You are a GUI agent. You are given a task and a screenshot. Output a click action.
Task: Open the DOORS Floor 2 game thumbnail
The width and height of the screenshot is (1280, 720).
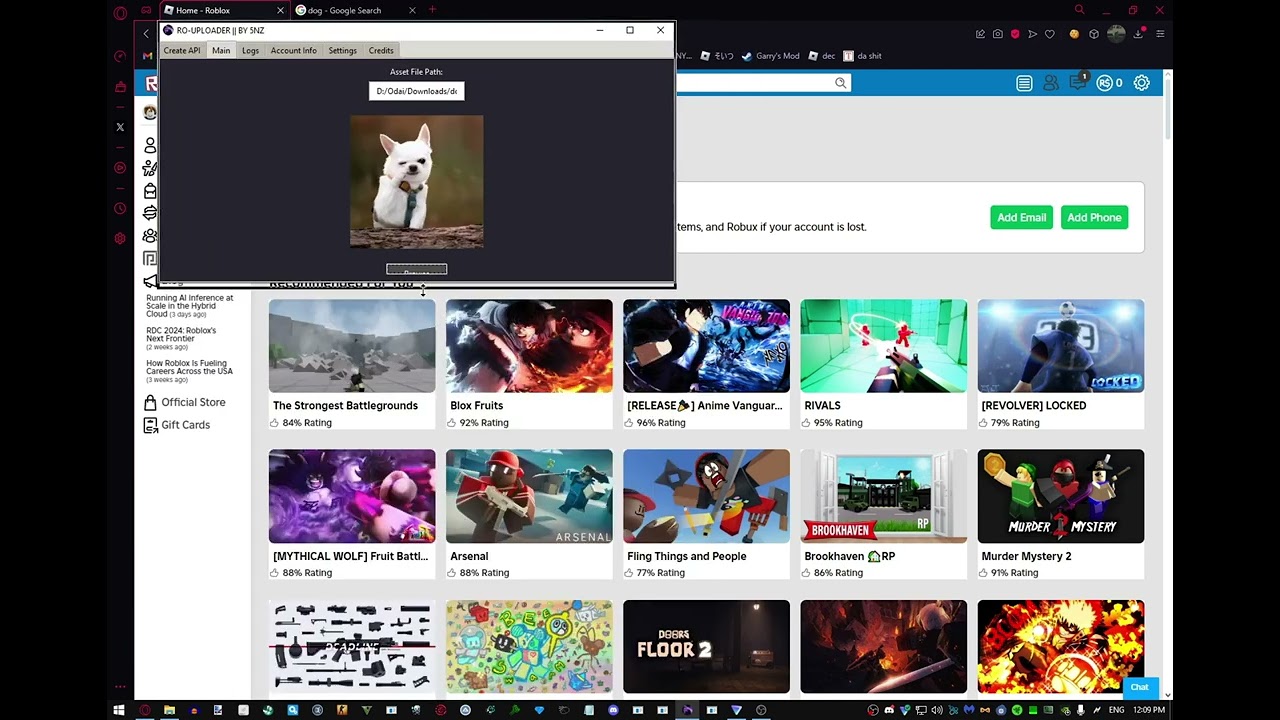[706, 647]
